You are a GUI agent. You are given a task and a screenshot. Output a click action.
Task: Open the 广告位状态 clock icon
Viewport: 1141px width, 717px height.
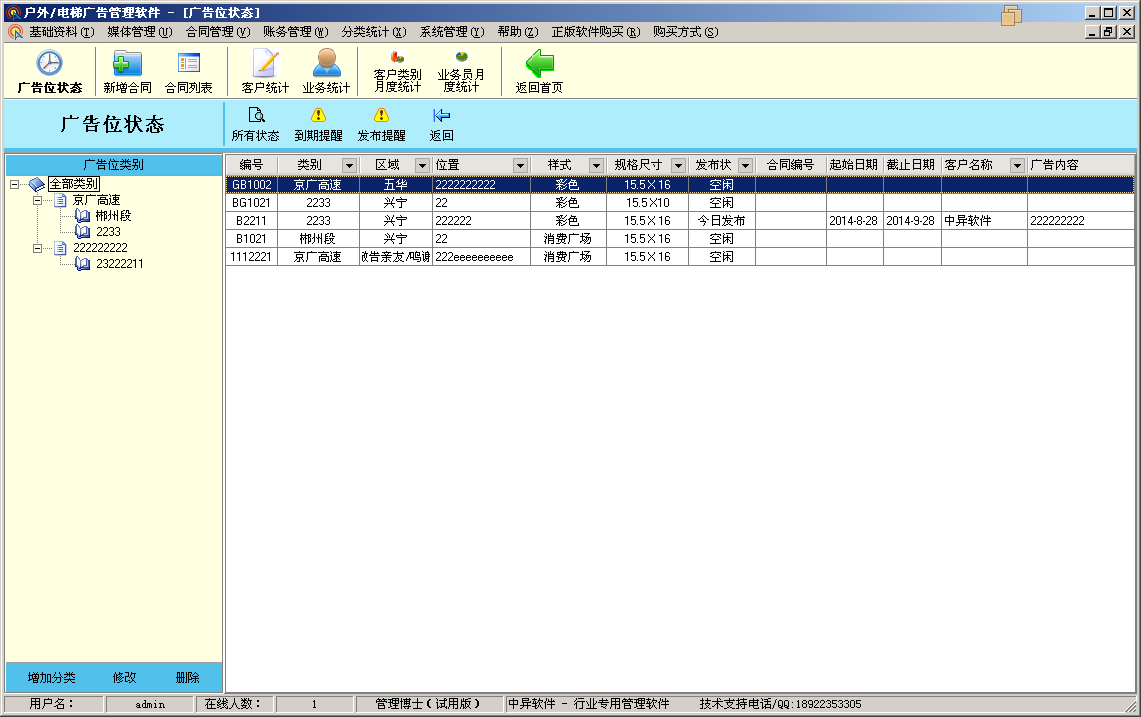(49, 64)
